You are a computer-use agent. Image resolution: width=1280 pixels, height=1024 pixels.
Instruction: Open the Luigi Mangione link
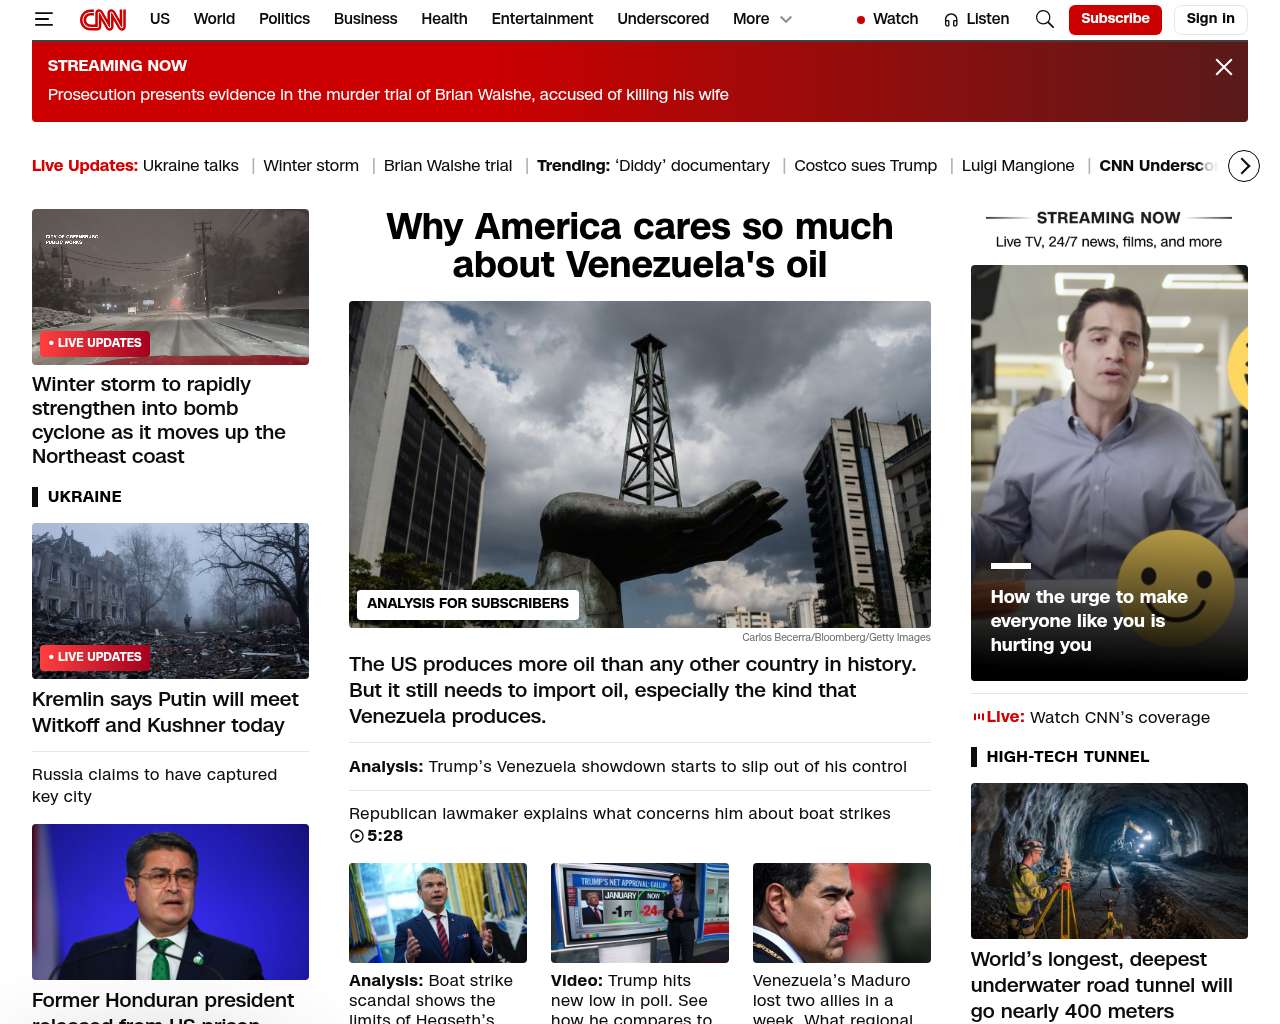(x=1018, y=166)
